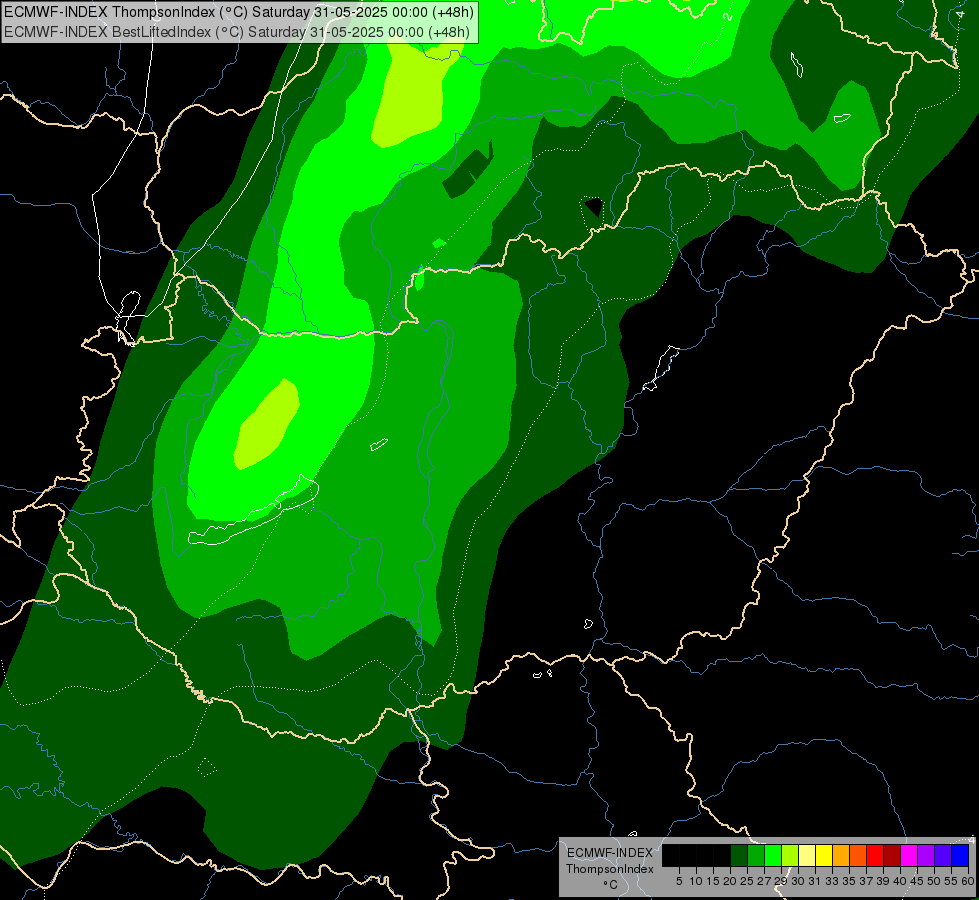Click the legend scale value "37"
This screenshot has height=900, width=979.
coord(866,881)
